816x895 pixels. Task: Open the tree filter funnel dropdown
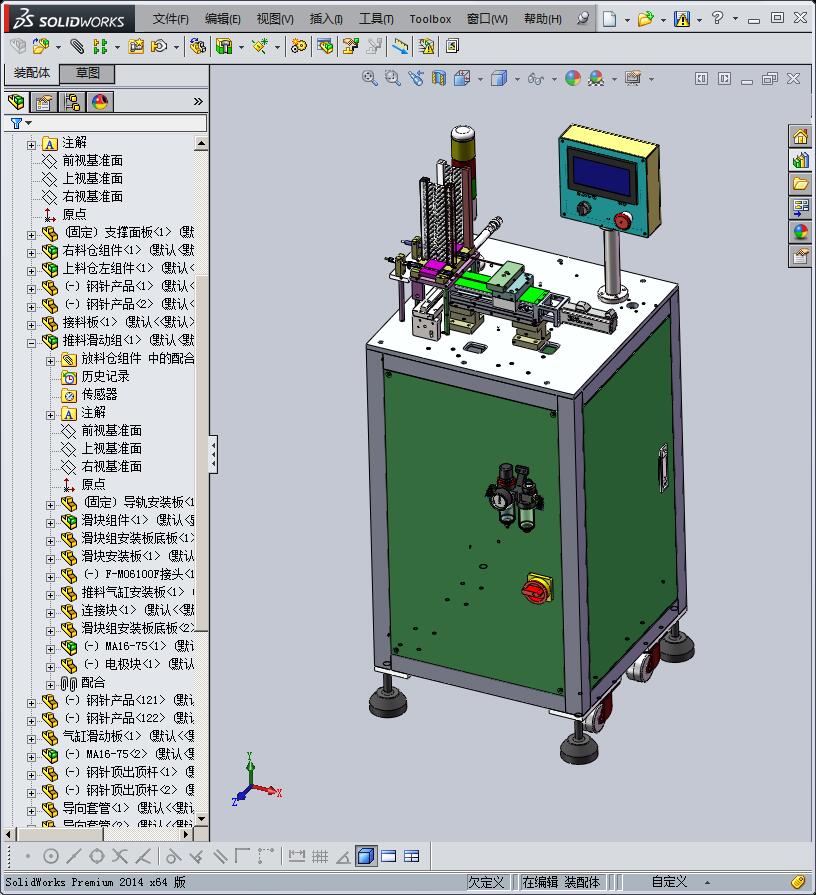21,123
